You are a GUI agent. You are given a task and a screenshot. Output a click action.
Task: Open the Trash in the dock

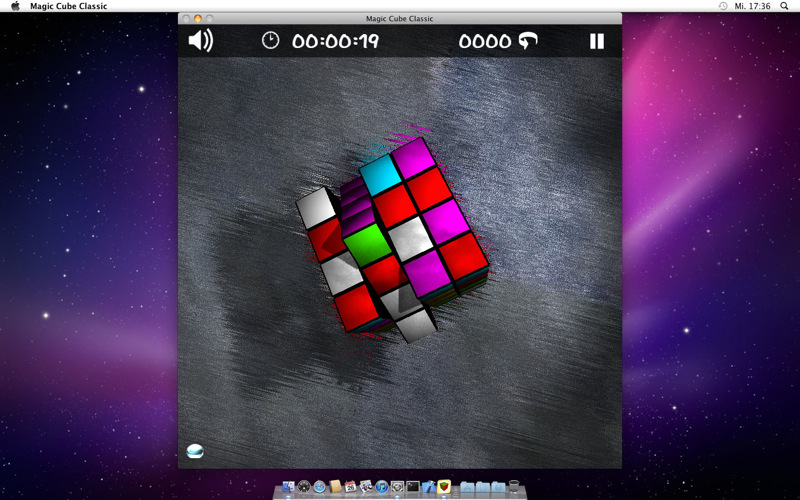coord(514,486)
